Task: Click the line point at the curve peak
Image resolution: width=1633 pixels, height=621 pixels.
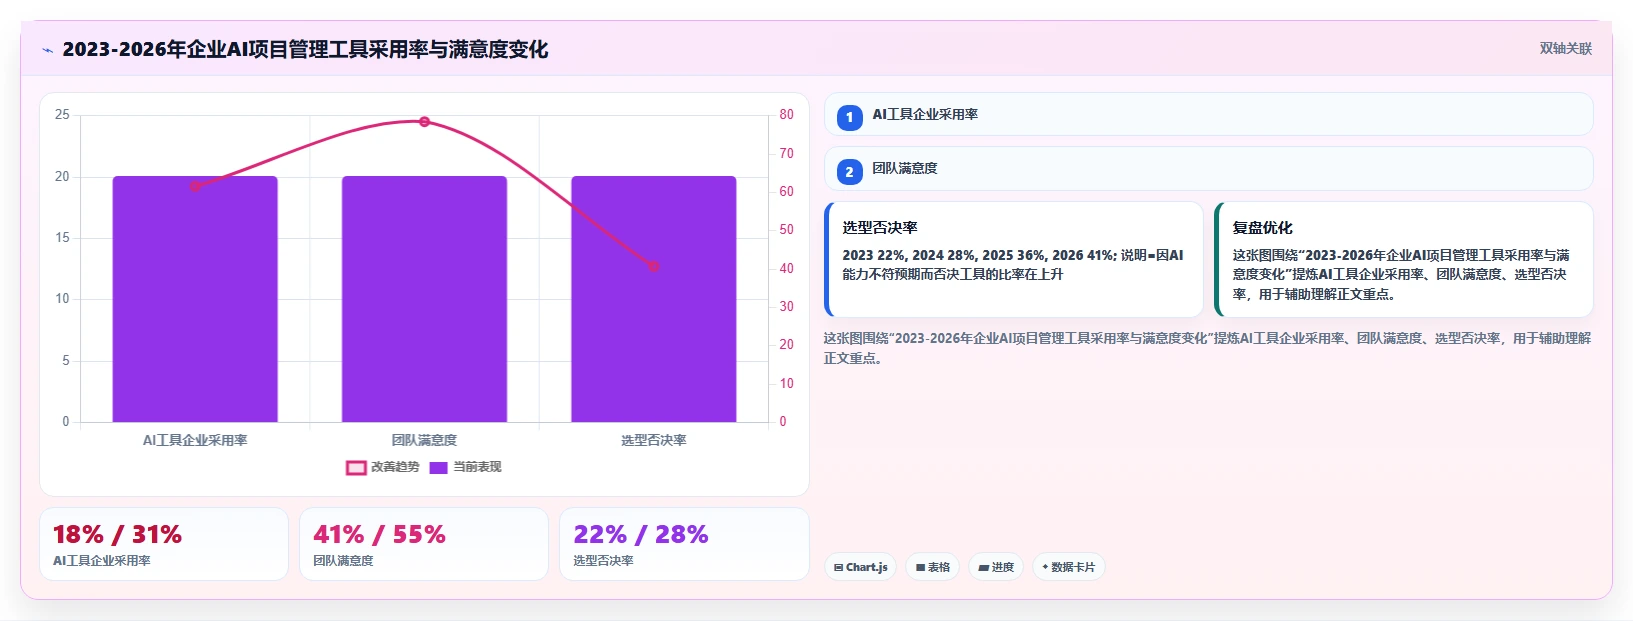Action: pos(424,122)
